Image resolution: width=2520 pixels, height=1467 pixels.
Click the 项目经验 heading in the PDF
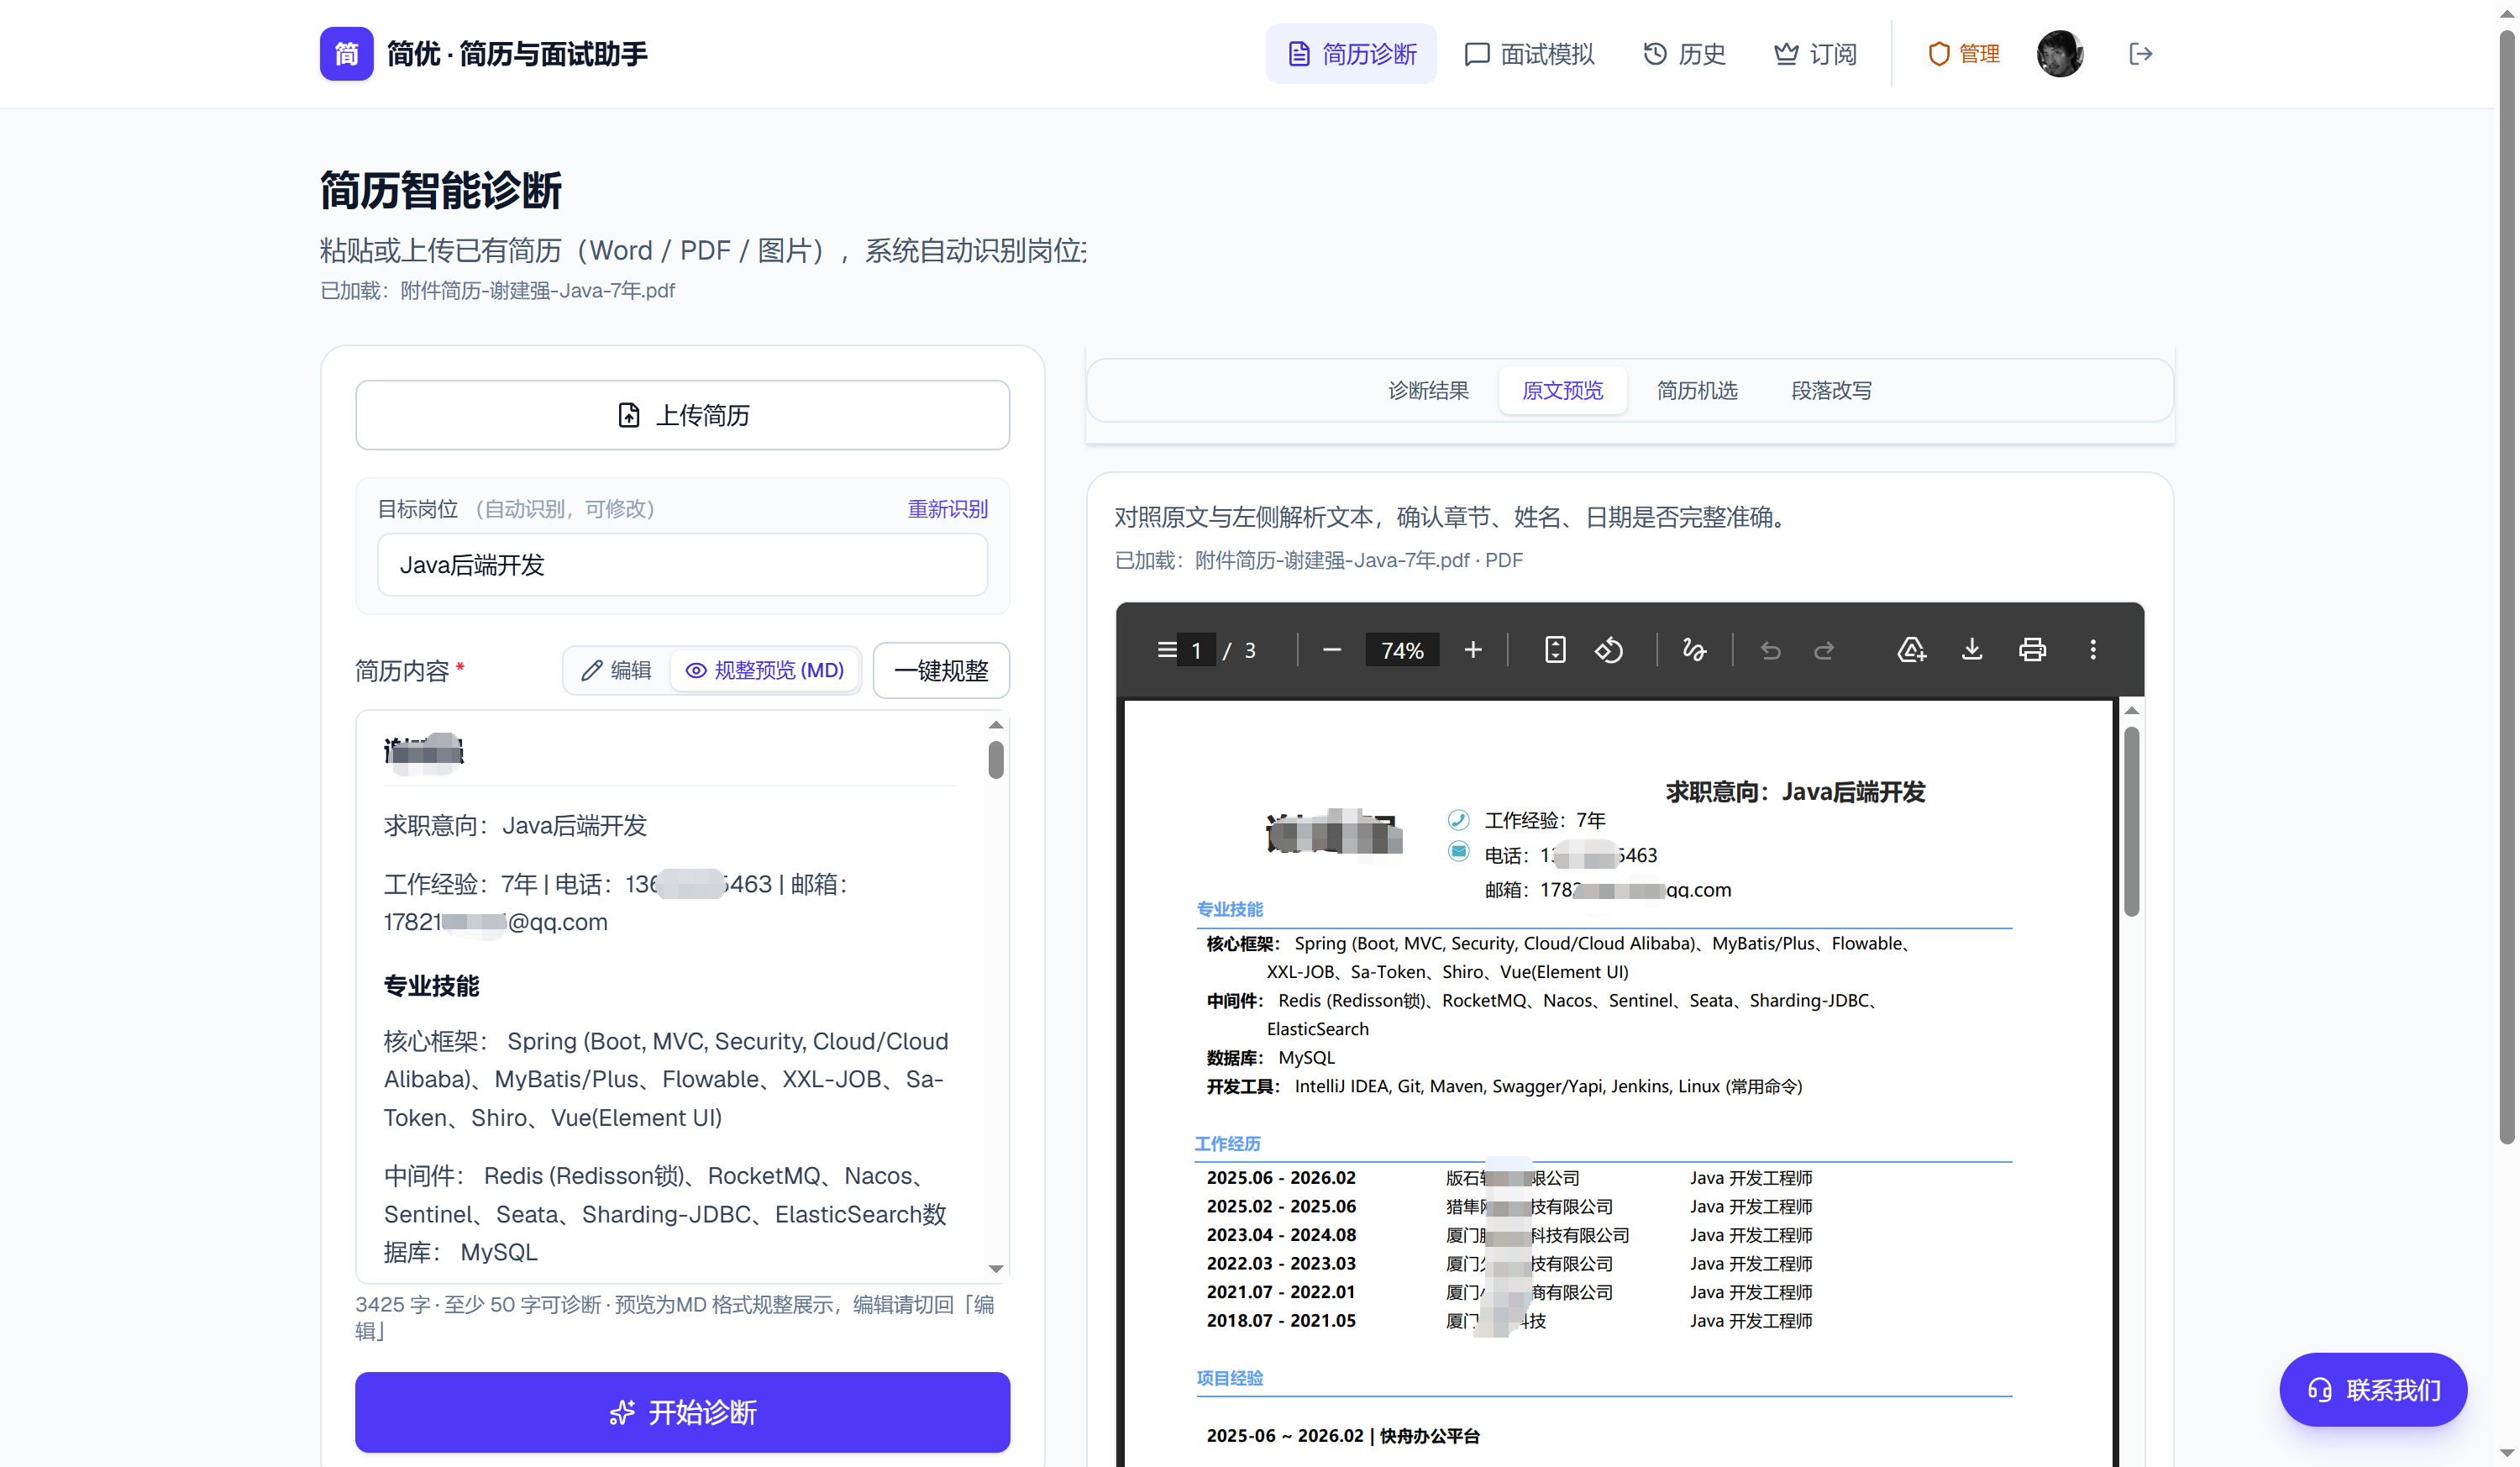click(1230, 1377)
